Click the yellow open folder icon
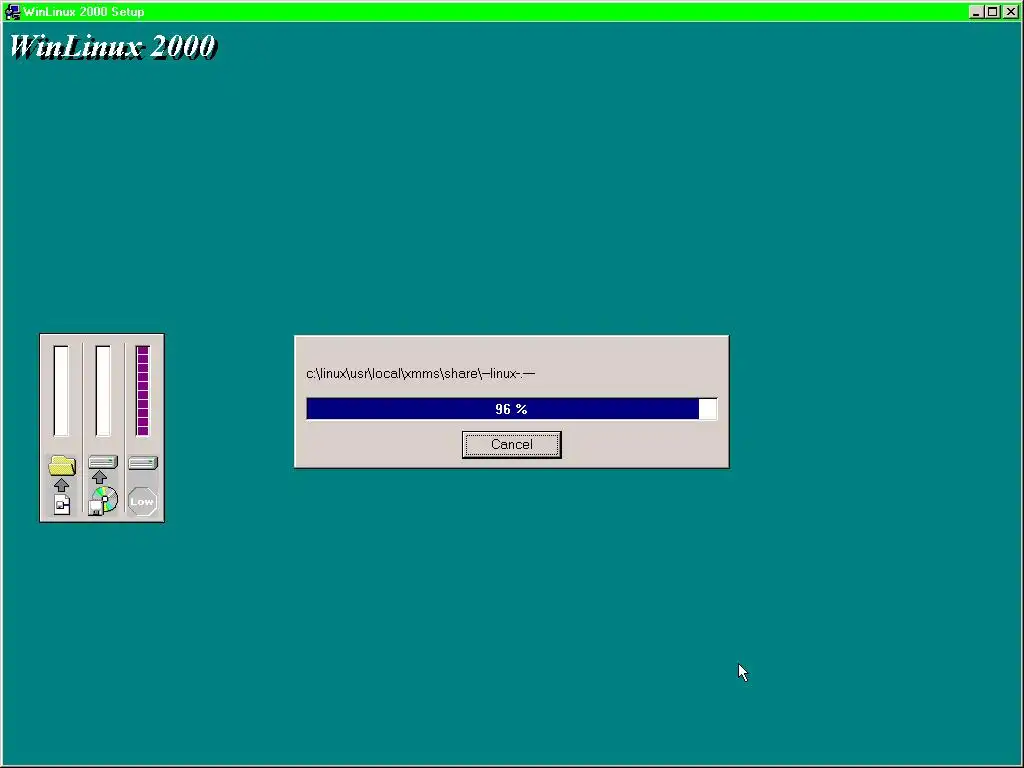This screenshot has width=1024, height=768. coord(62,465)
